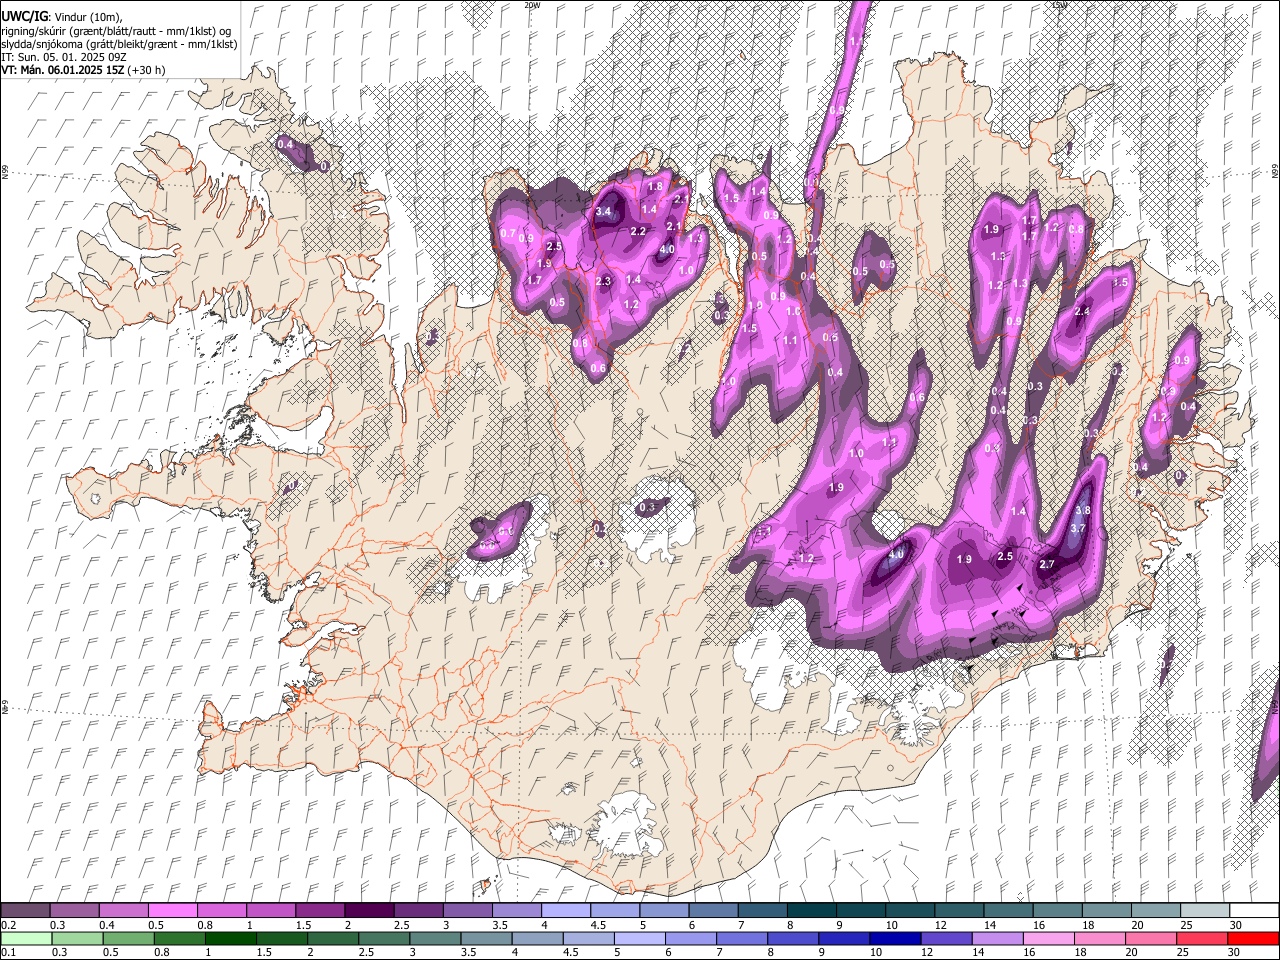This screenshot has height=960, width=1280.
Task: Click the 'UWC/IG: Vindur (10m),' title line
Action: pos(61,16)
